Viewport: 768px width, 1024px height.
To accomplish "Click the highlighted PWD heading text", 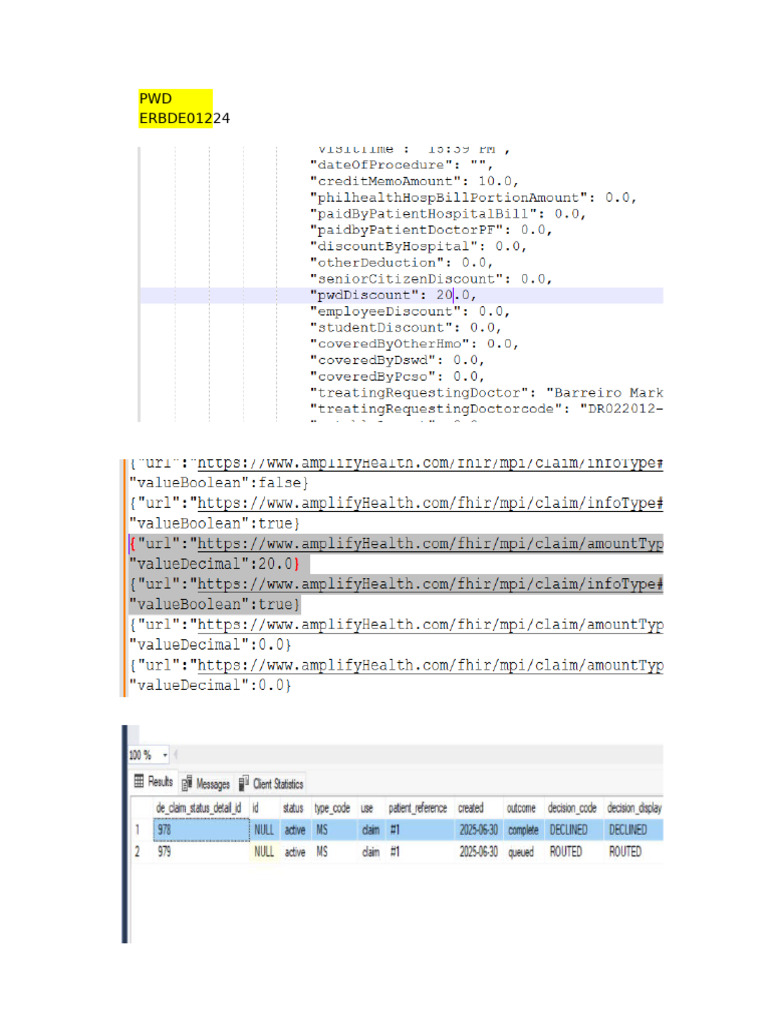I will 155,99.
